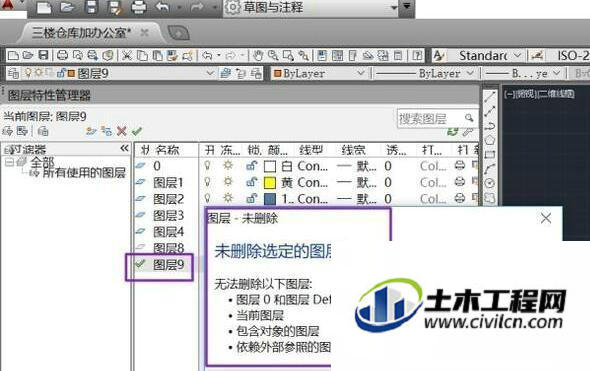Click Make Object's Layer Current icon
This screenshot has width=590, height=371.
(x=225, y=73)
